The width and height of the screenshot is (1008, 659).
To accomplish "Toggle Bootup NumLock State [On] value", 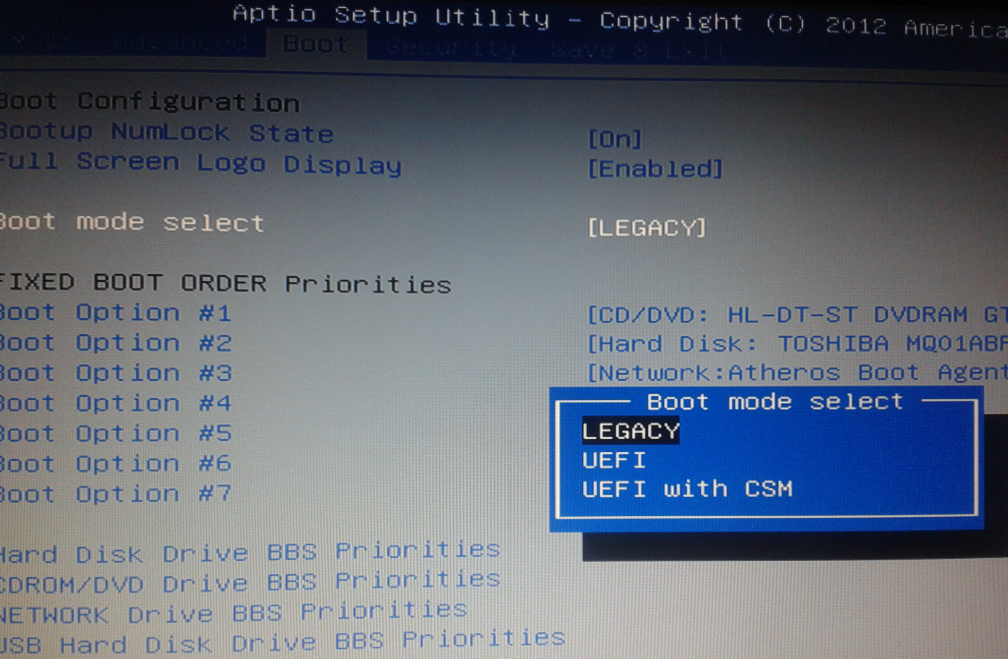I will 614,139.
